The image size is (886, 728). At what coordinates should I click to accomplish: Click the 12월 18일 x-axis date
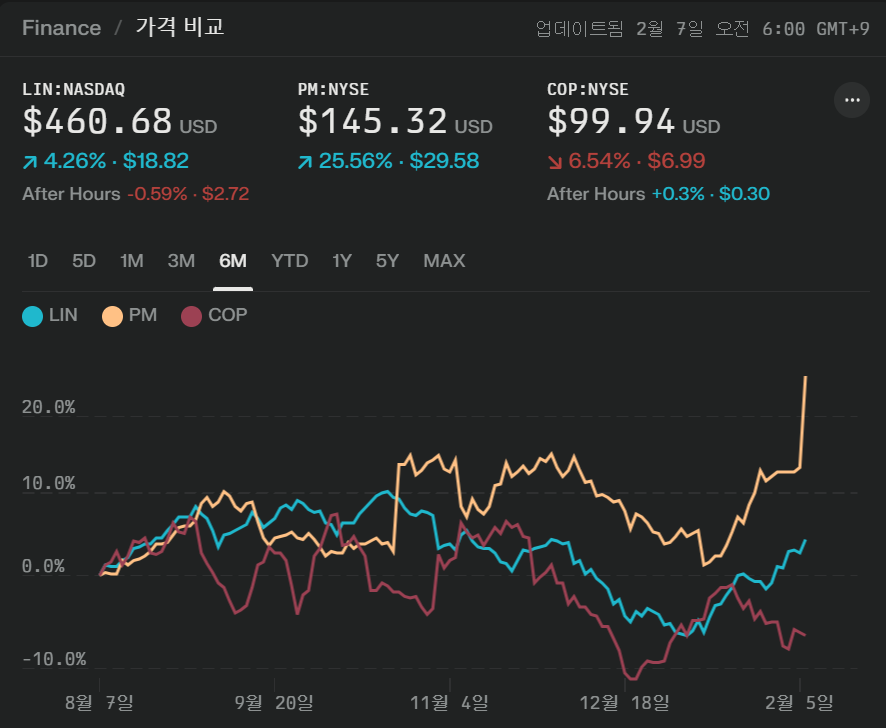624,703
